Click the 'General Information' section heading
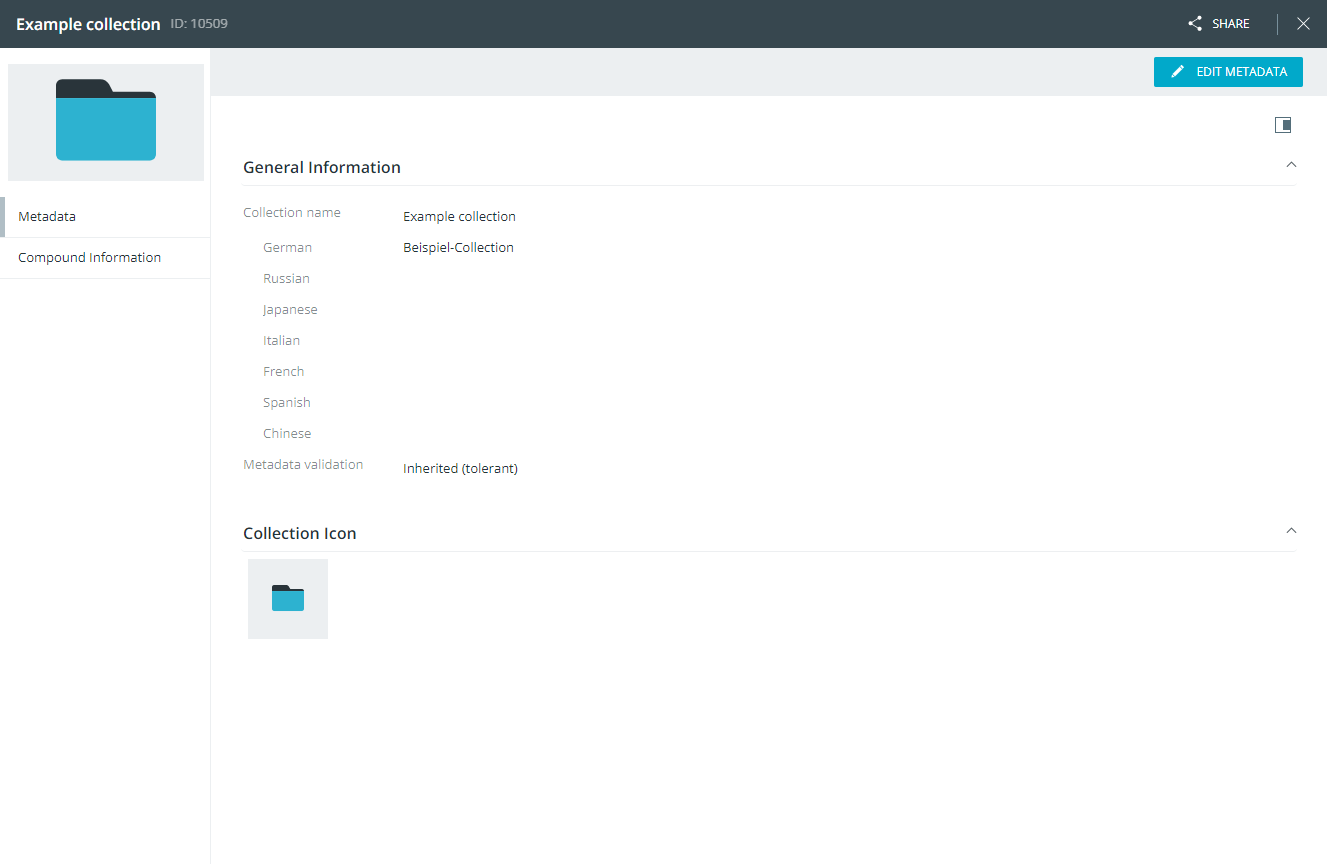1327x864 pixels. pos(322,168)
